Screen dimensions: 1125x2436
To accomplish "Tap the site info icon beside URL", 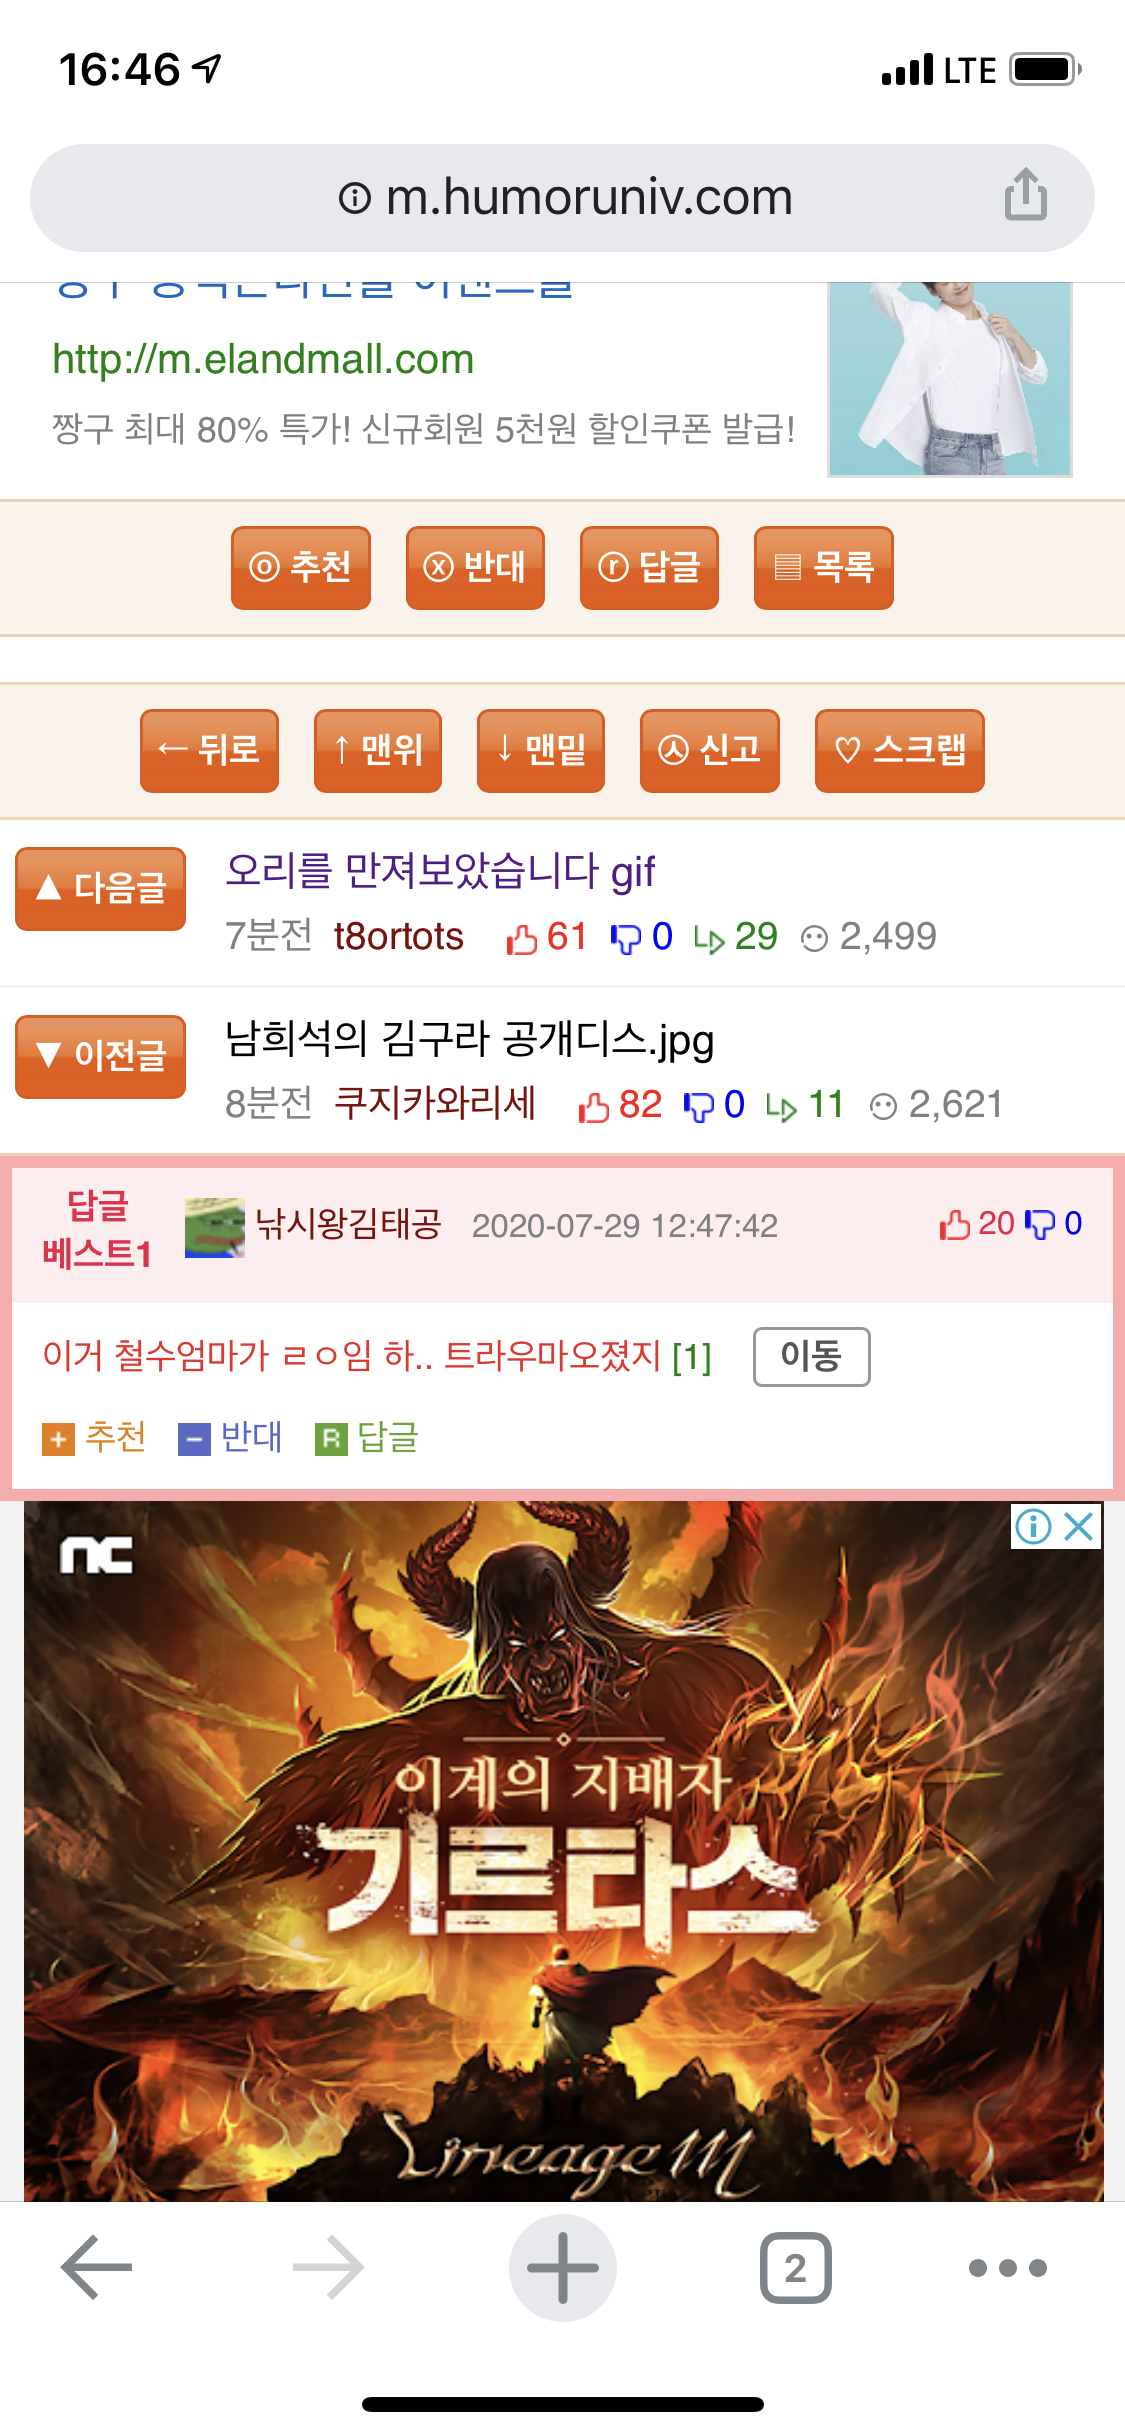I will (x=355, y=197).
